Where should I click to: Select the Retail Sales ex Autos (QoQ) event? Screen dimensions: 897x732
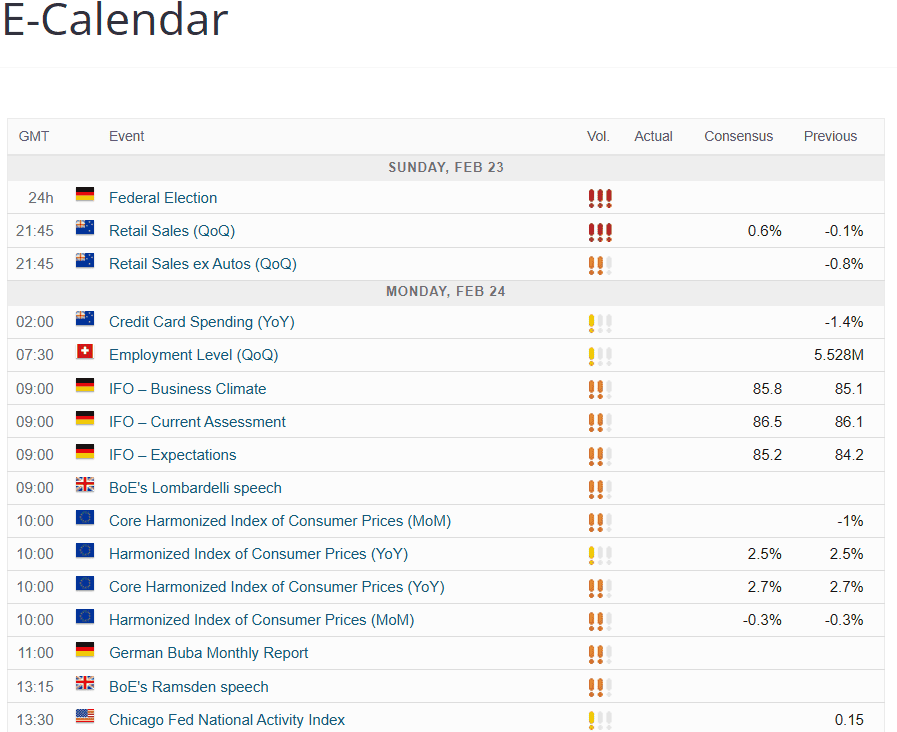[202, 264]
